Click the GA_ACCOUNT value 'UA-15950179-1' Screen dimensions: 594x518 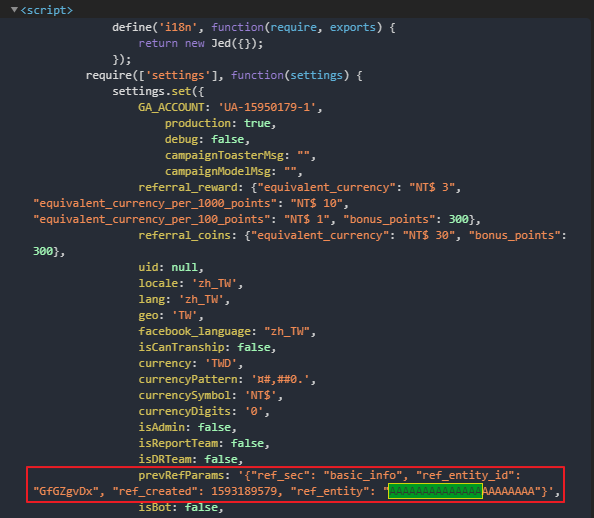click(x=267, y=107)
